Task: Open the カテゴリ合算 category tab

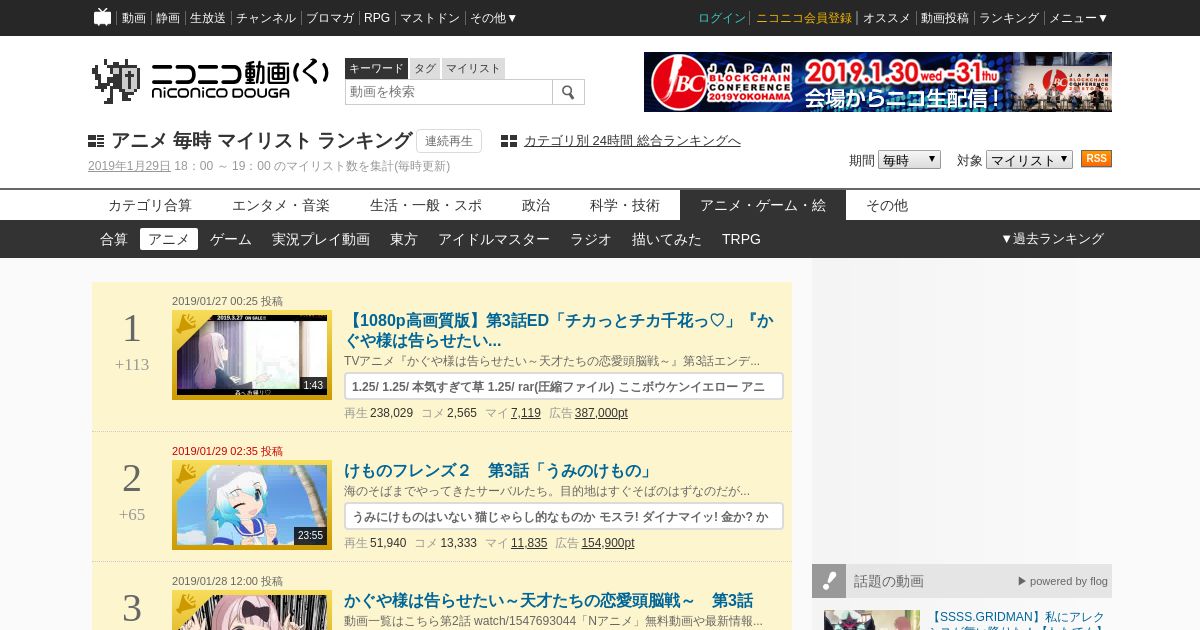Action: coord(150,205)
